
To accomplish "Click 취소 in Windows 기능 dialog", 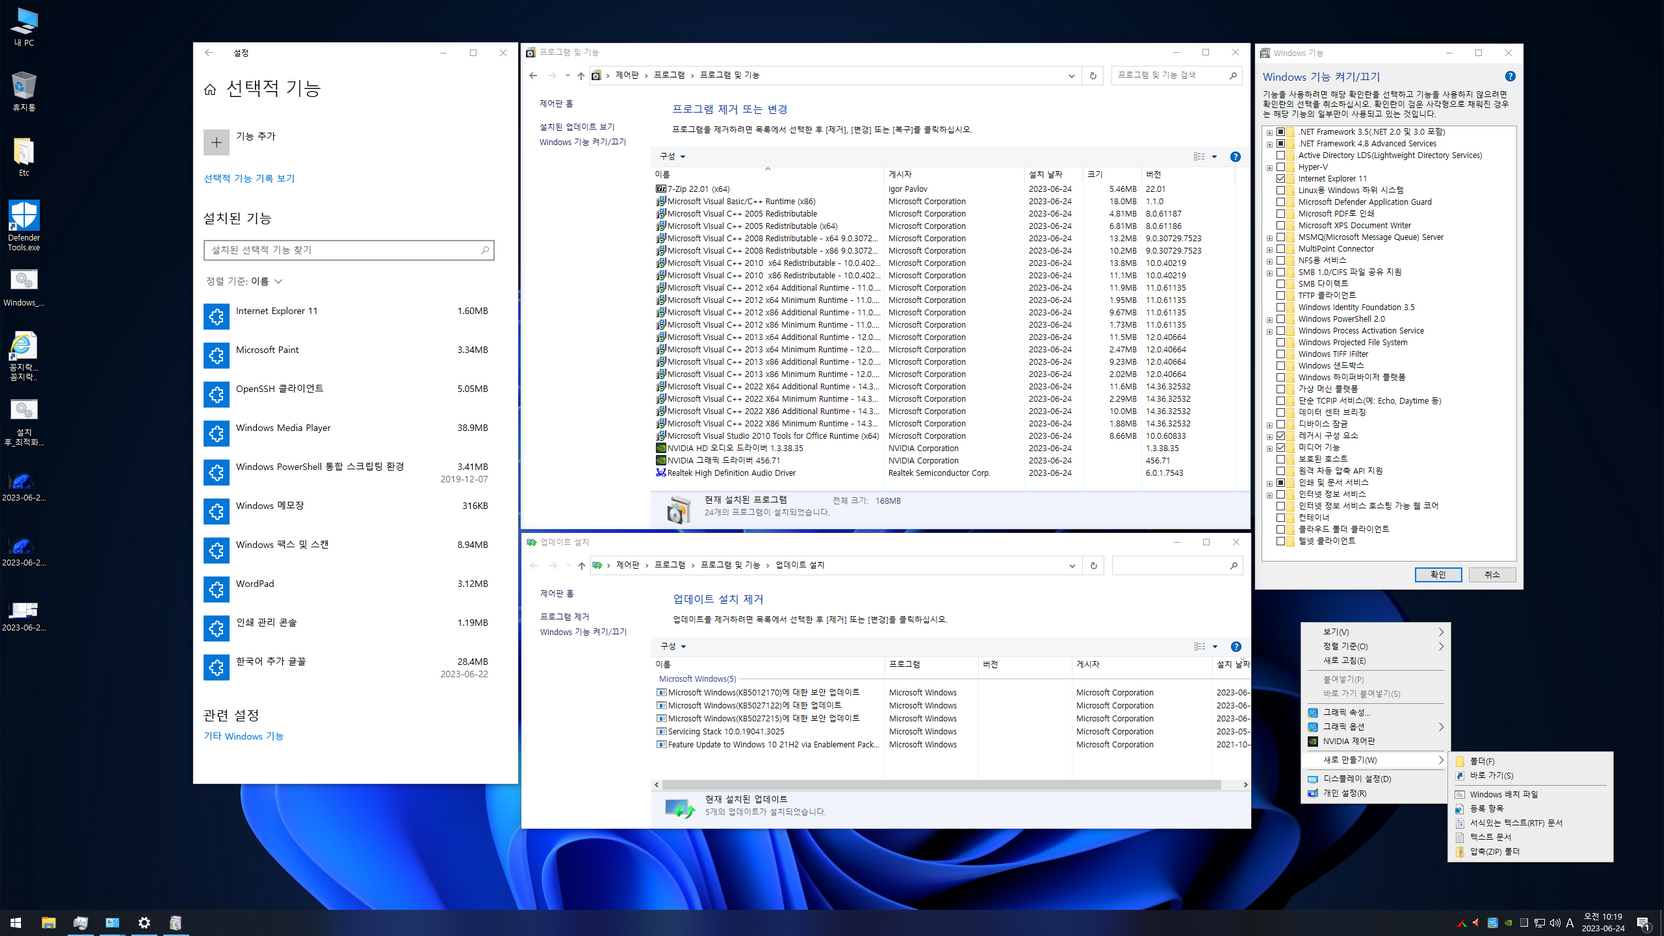I will pyautogui.click(x=1492, y=575).
